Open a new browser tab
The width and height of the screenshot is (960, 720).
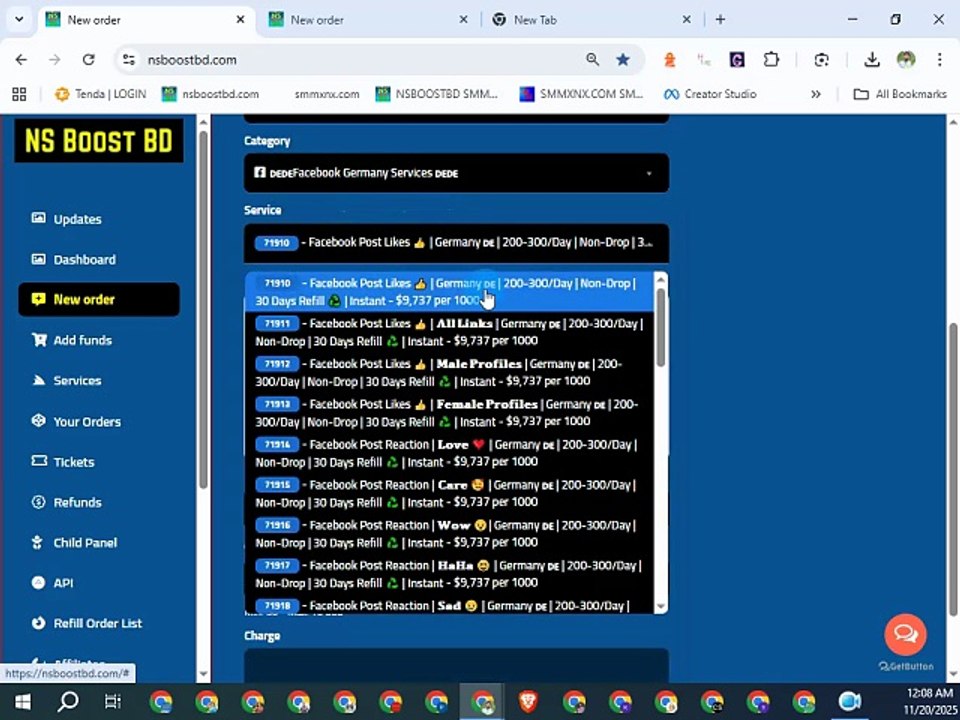click(x=721, y=20)
